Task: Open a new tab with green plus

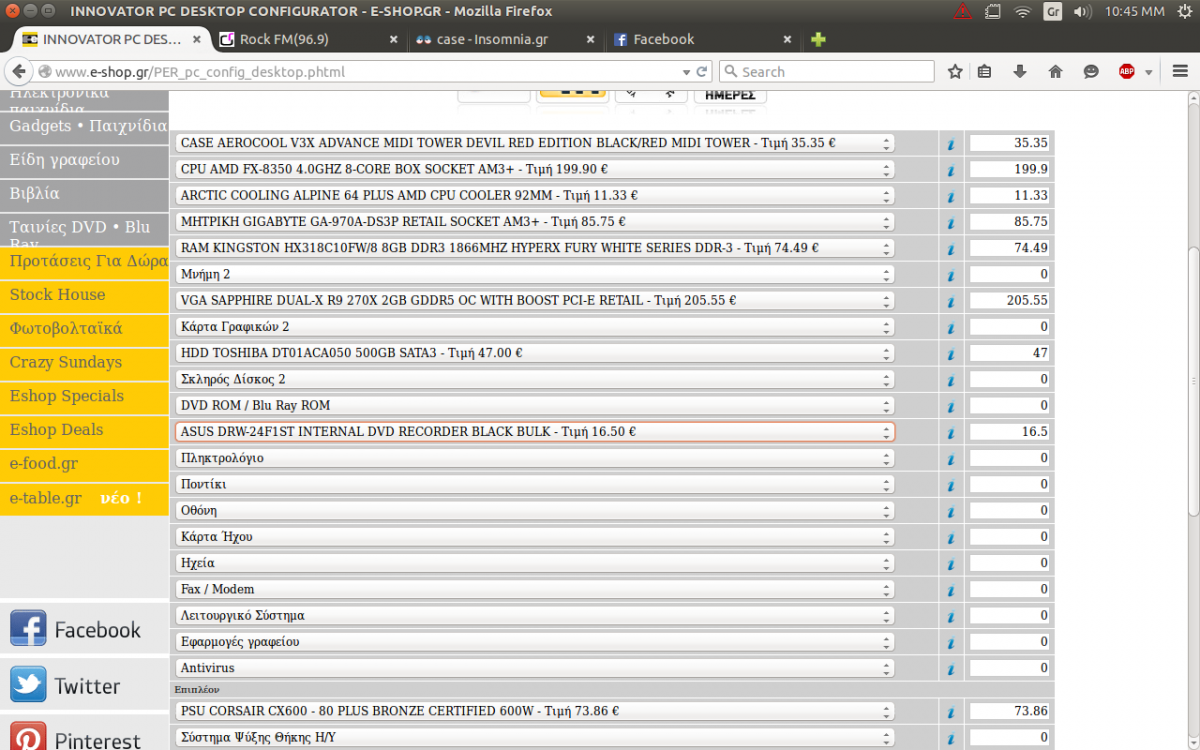Action: click(818, 39)
